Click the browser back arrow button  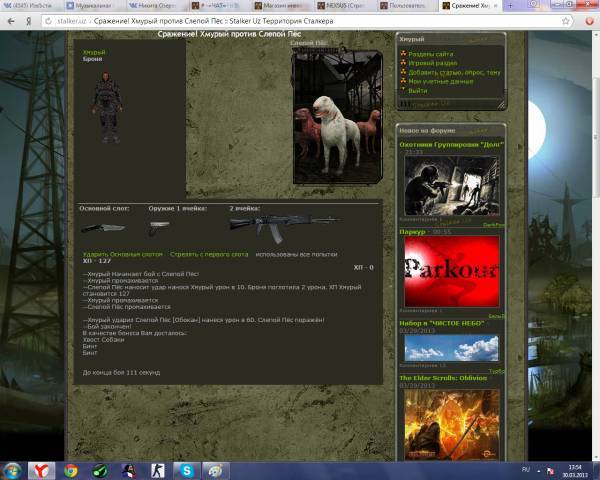point(12,20)
